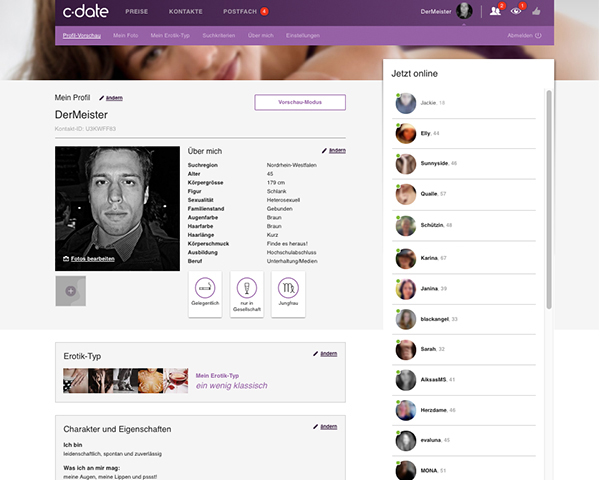
Task: Click the Erotik-Typ image strip
Action: (x=126, y=381)
